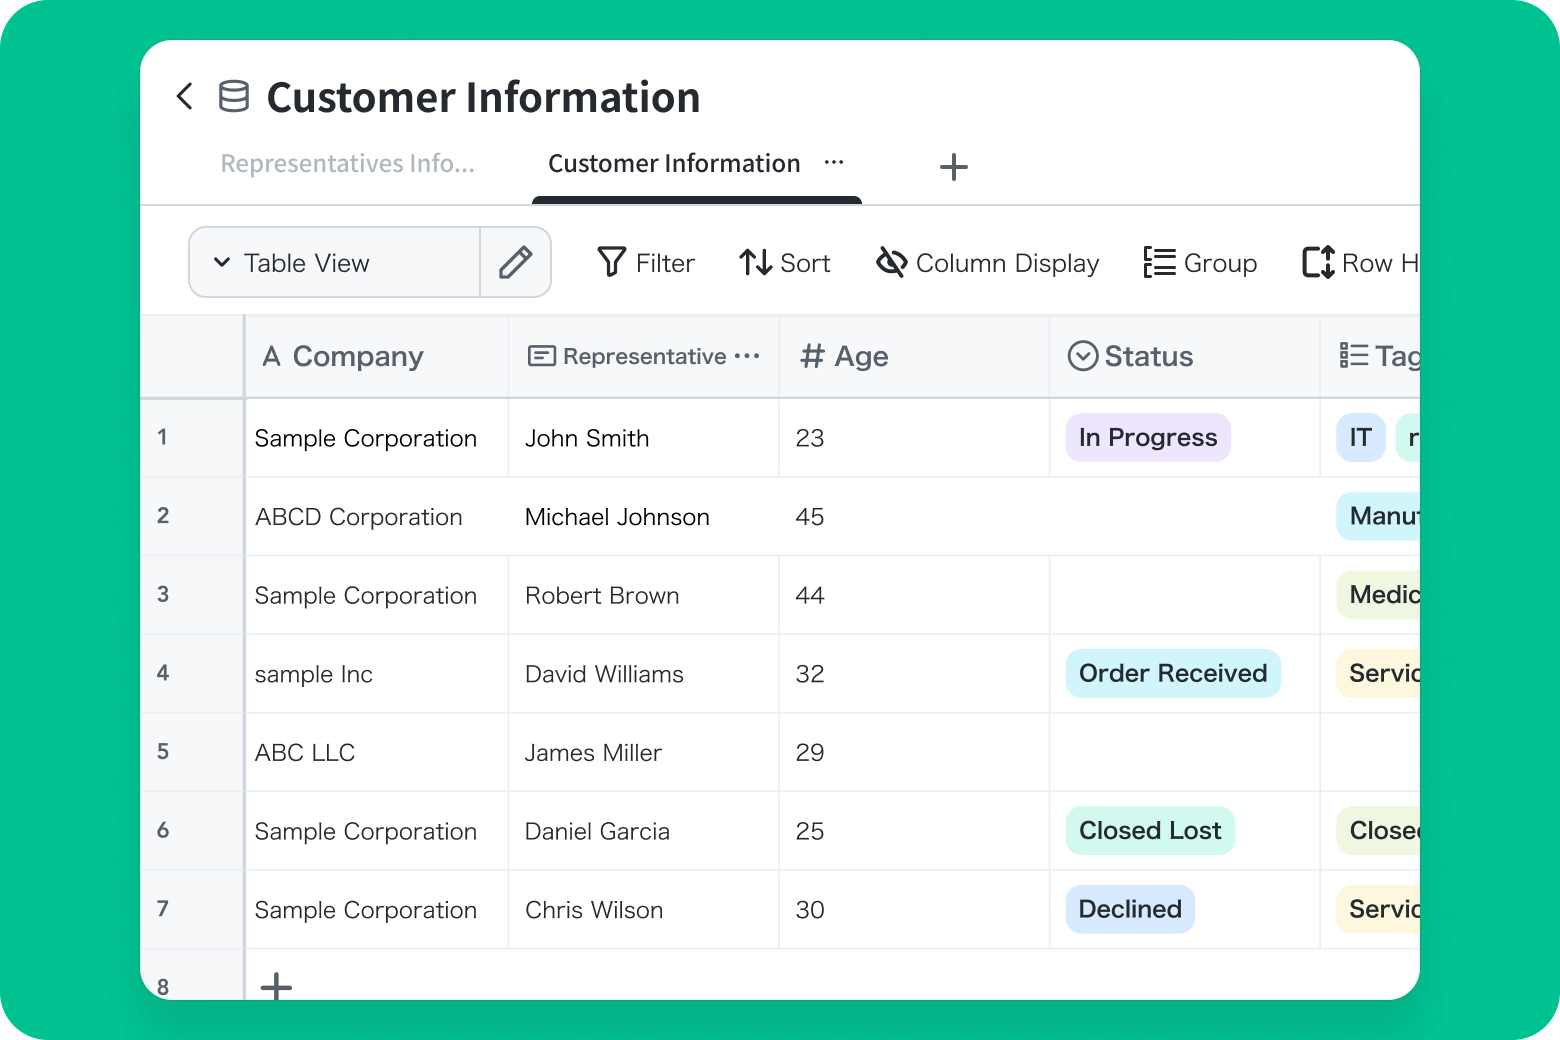Add a new row with plus icon
Image resolution: width=1560 pixels, height=1040 pixels.
276,986
